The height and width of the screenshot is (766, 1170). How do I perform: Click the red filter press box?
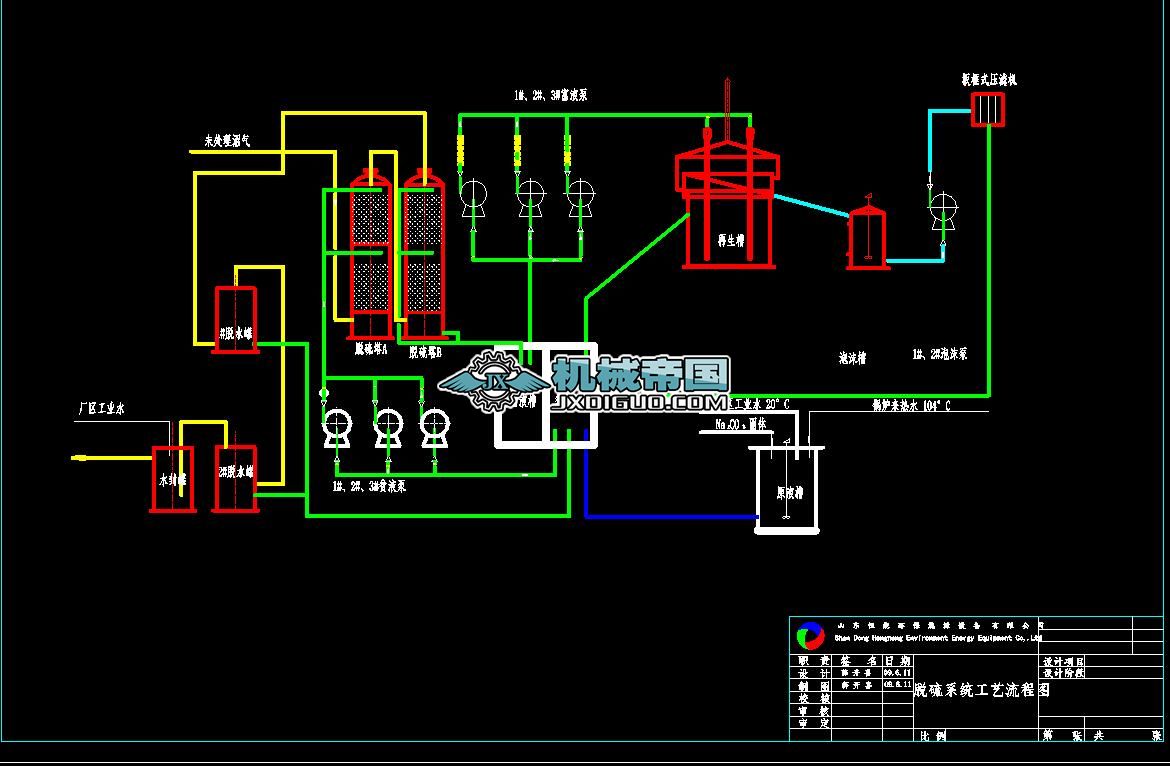(987, 109)
